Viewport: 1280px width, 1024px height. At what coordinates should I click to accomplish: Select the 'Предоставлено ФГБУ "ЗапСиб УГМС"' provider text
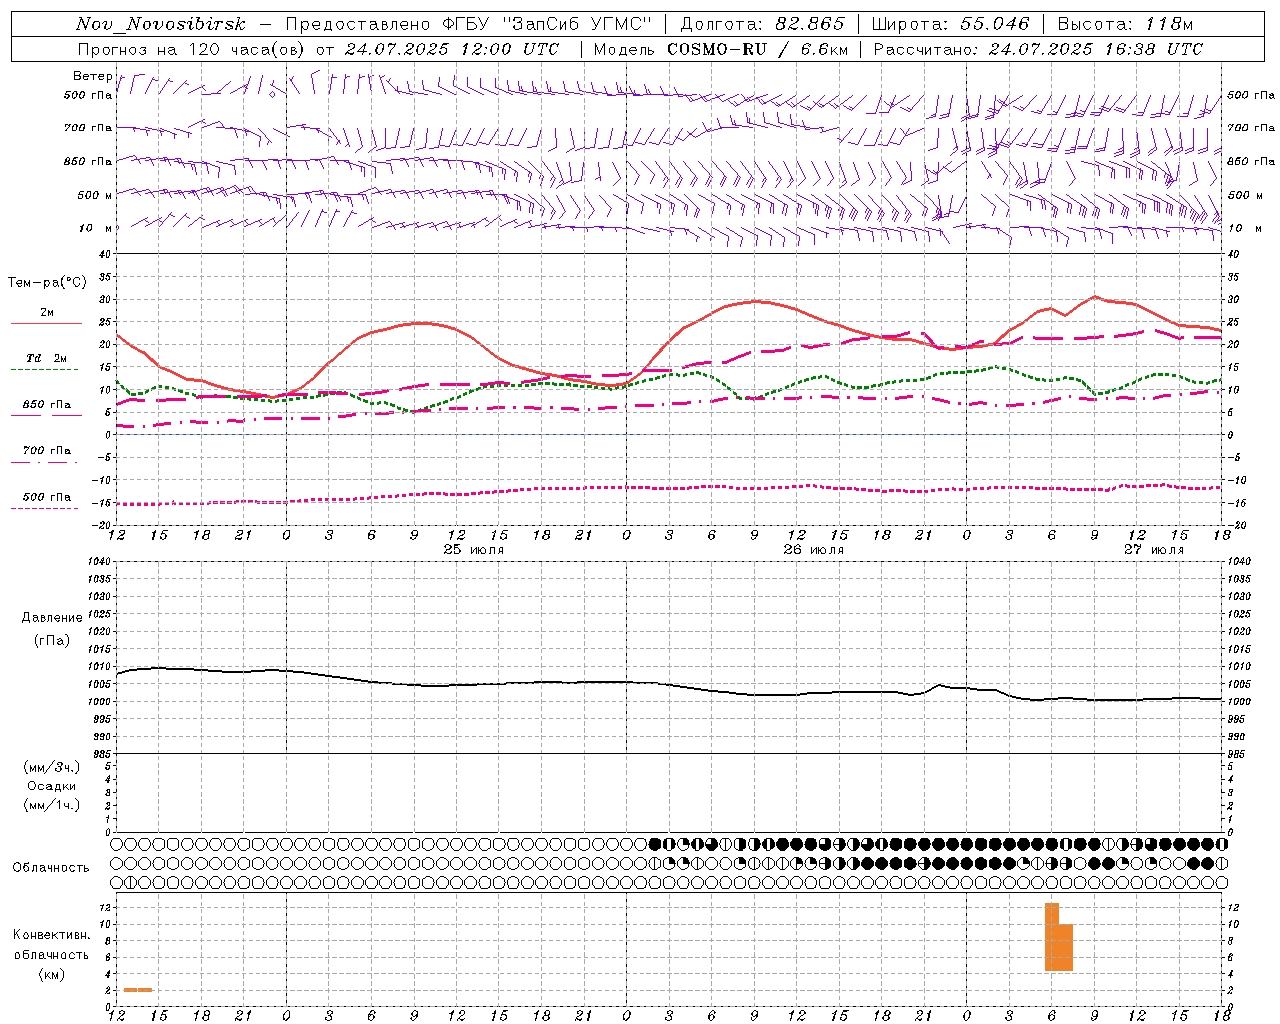(x=469, y=24)
